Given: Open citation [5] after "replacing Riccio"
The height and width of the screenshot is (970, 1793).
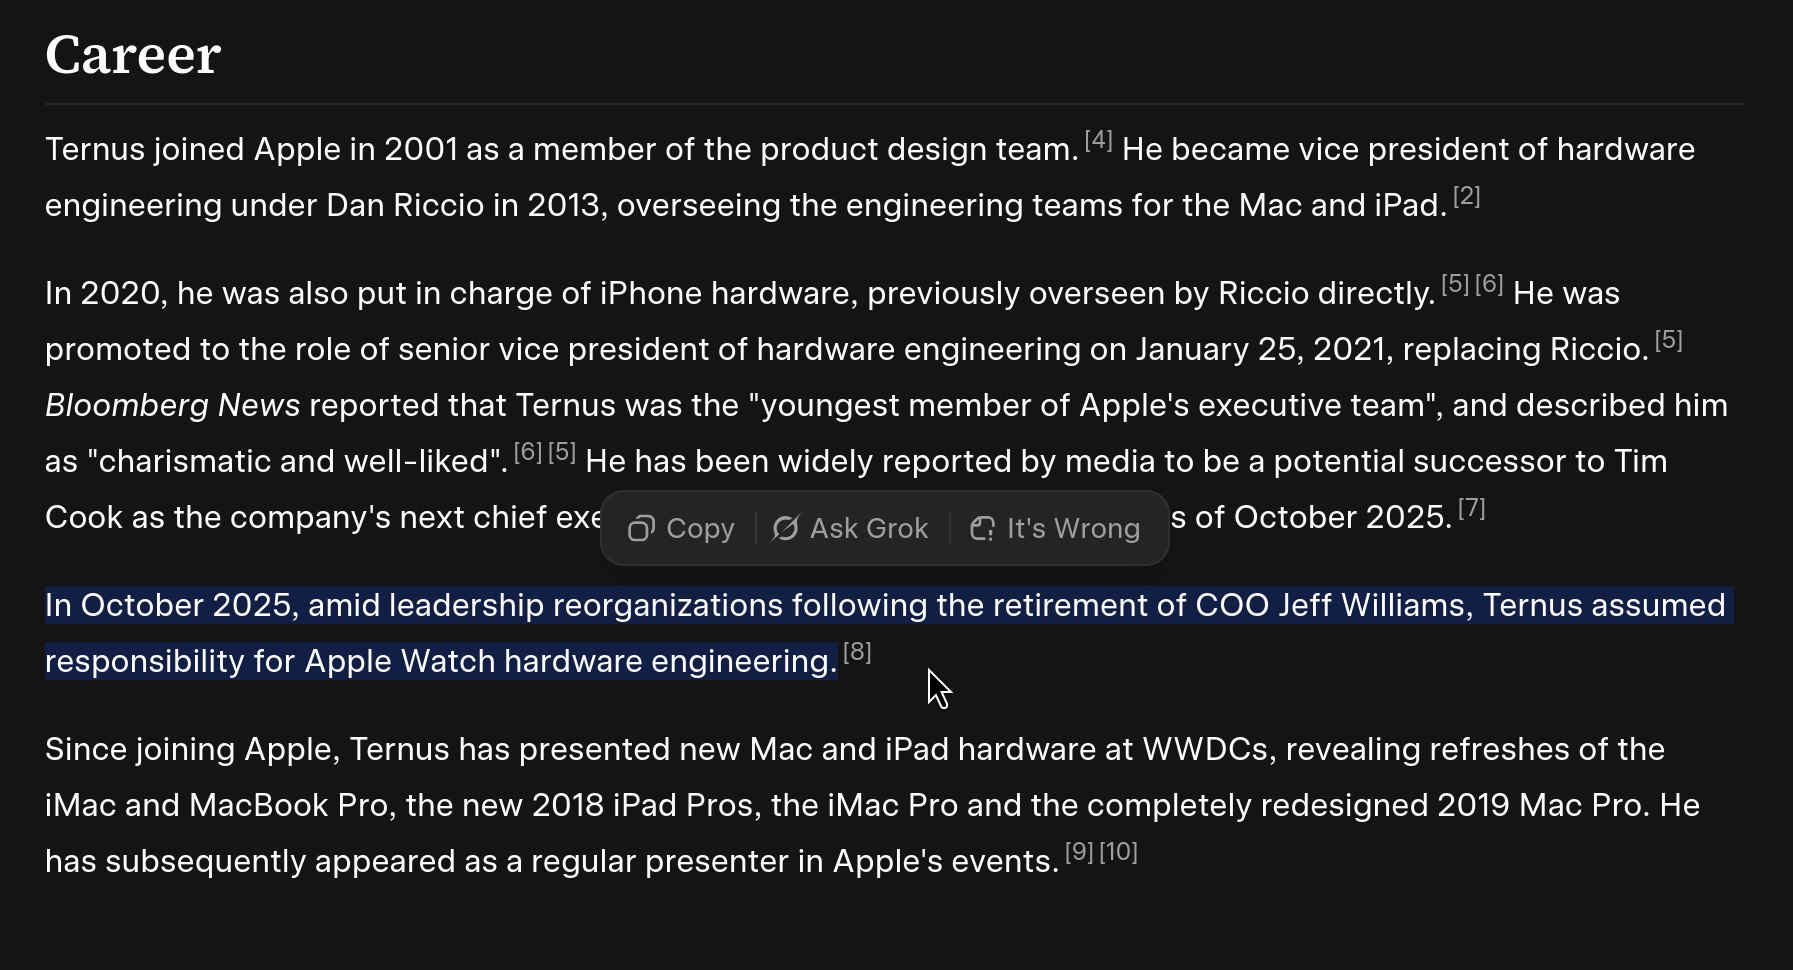Looking at the screenshot, I should click(x=1668, y=341).
